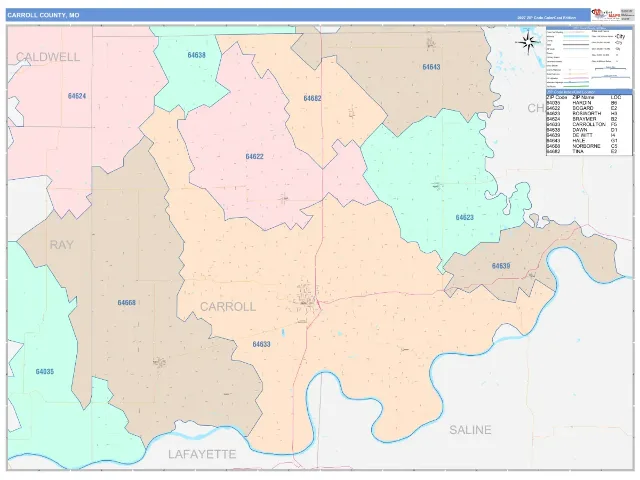The height and width of the screenshot is (480, 640).
Task: Click the 64633 ZIP code label
Action: [261, 344]
